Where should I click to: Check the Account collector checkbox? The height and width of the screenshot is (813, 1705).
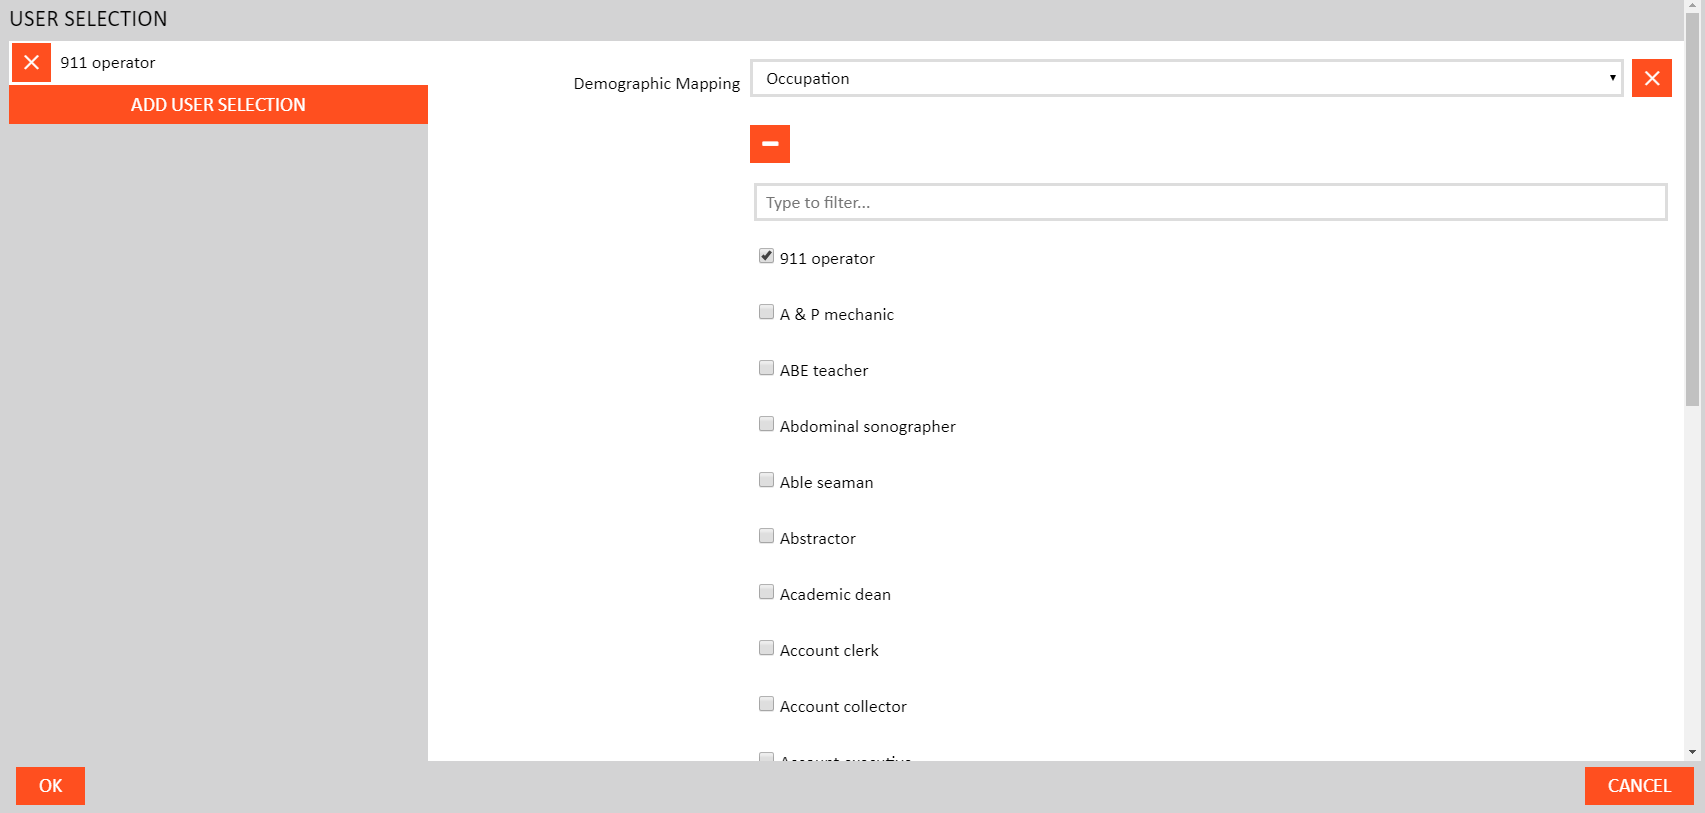tap(766, 704)
